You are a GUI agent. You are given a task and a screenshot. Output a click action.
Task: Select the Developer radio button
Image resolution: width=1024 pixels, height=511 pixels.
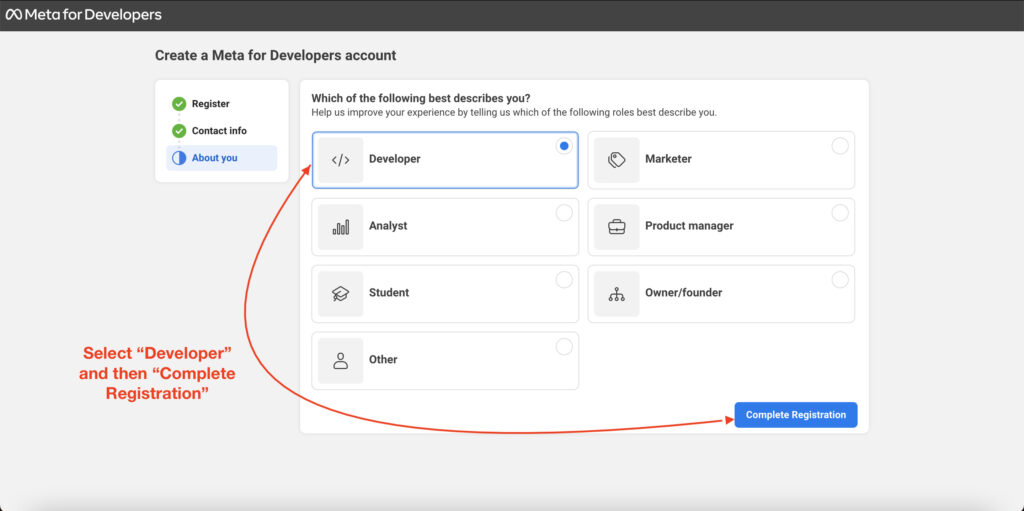click(564, 146)
